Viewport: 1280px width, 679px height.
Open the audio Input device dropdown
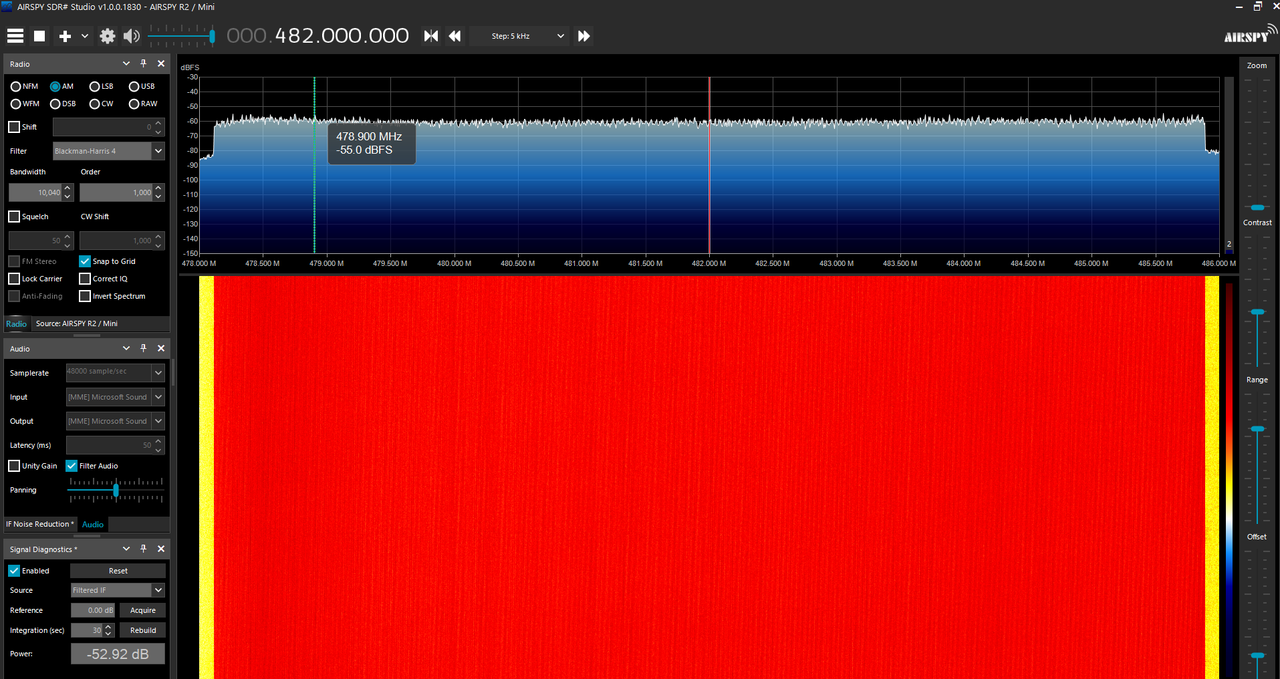tap(115, 397)
